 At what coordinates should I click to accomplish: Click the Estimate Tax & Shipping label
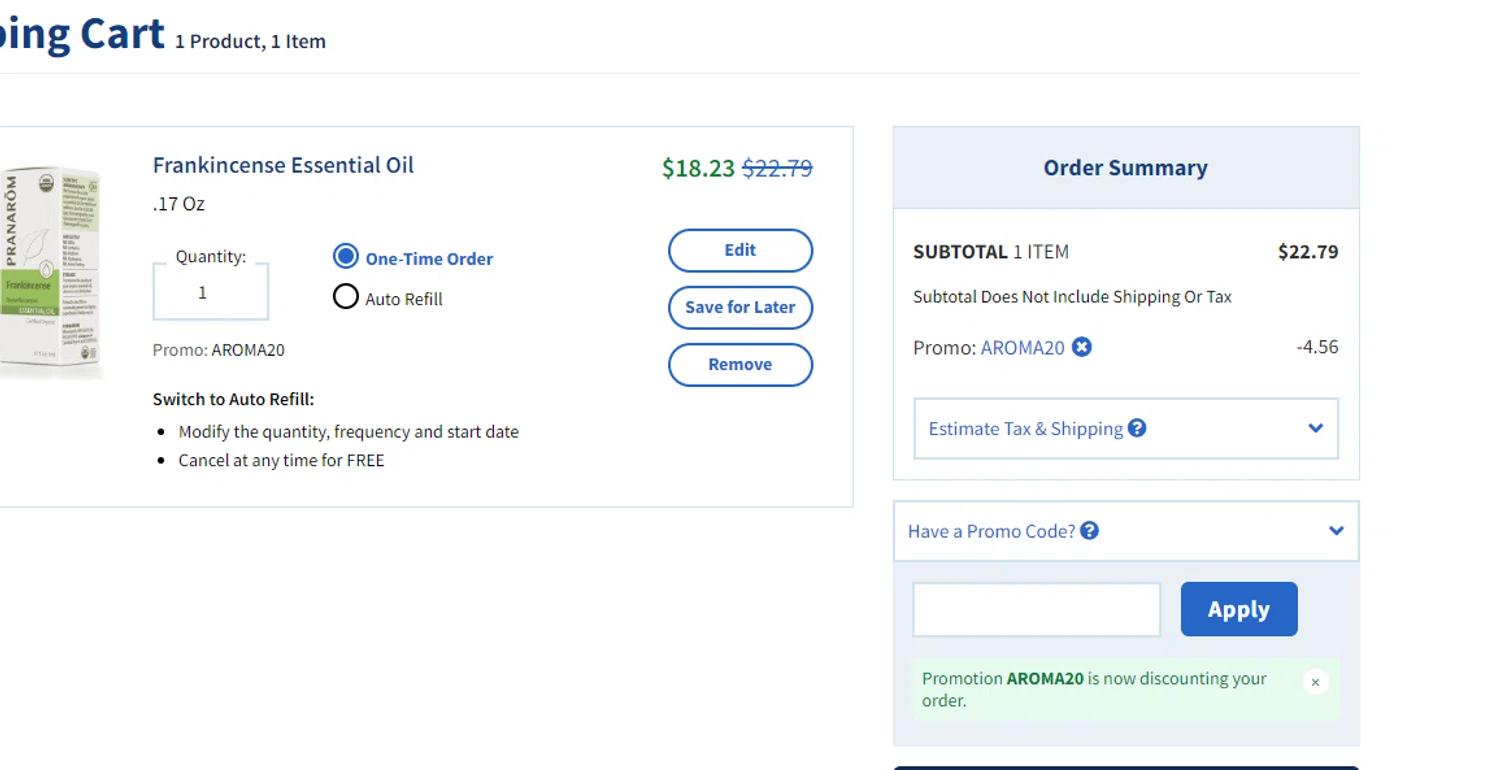point(1025,429)
